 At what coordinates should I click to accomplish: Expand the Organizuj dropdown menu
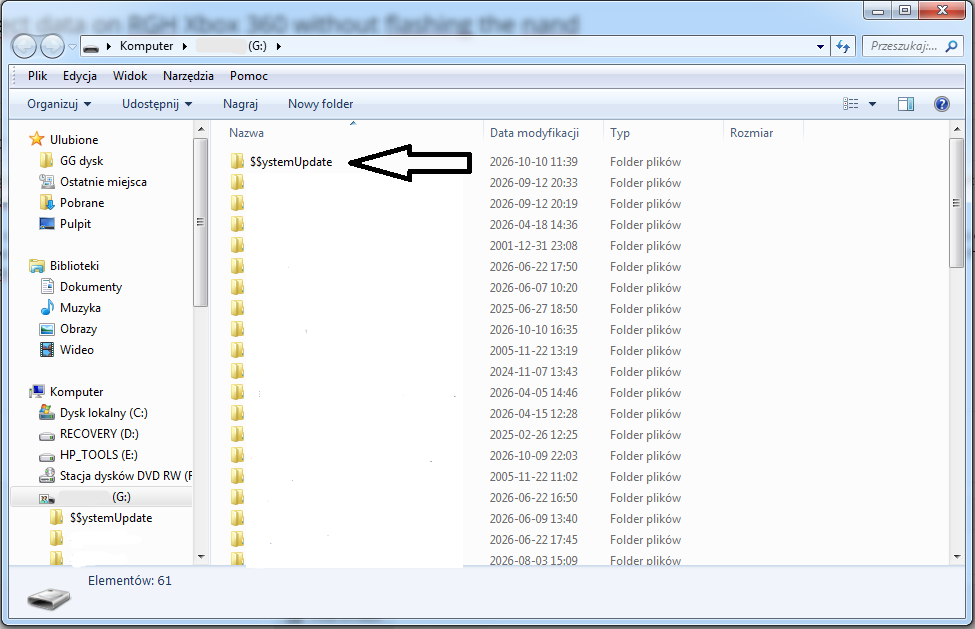pyautogui.click(x=59, y=104)
